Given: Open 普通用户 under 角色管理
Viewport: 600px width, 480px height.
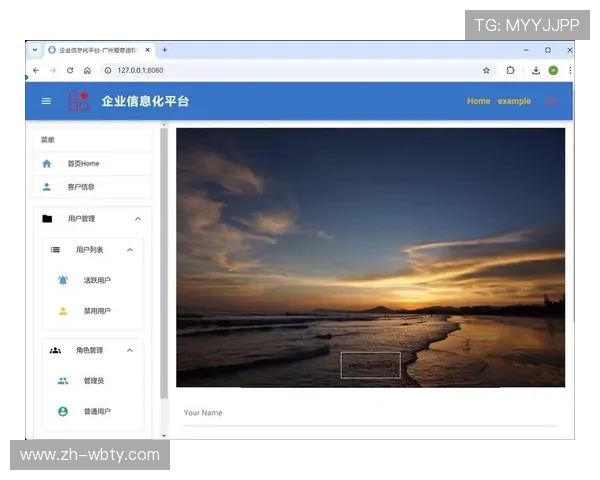Looking at the screenshot, I should point(93,411).
